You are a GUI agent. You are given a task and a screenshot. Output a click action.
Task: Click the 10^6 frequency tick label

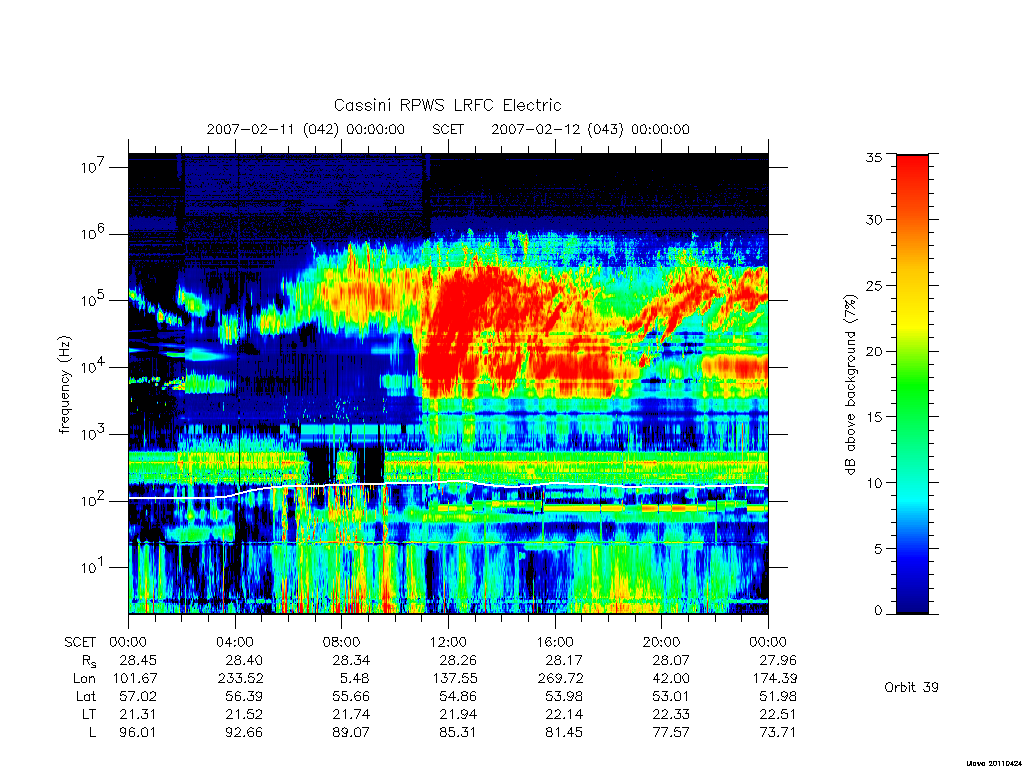(x=92, y=233)
